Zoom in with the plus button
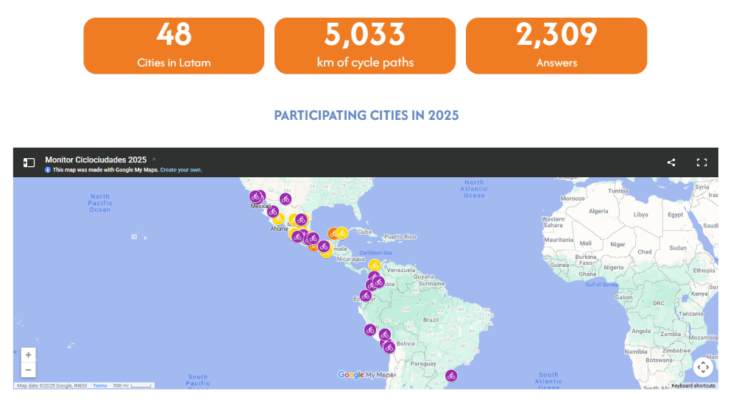The image size is (736, 403). tap(28, 355)
